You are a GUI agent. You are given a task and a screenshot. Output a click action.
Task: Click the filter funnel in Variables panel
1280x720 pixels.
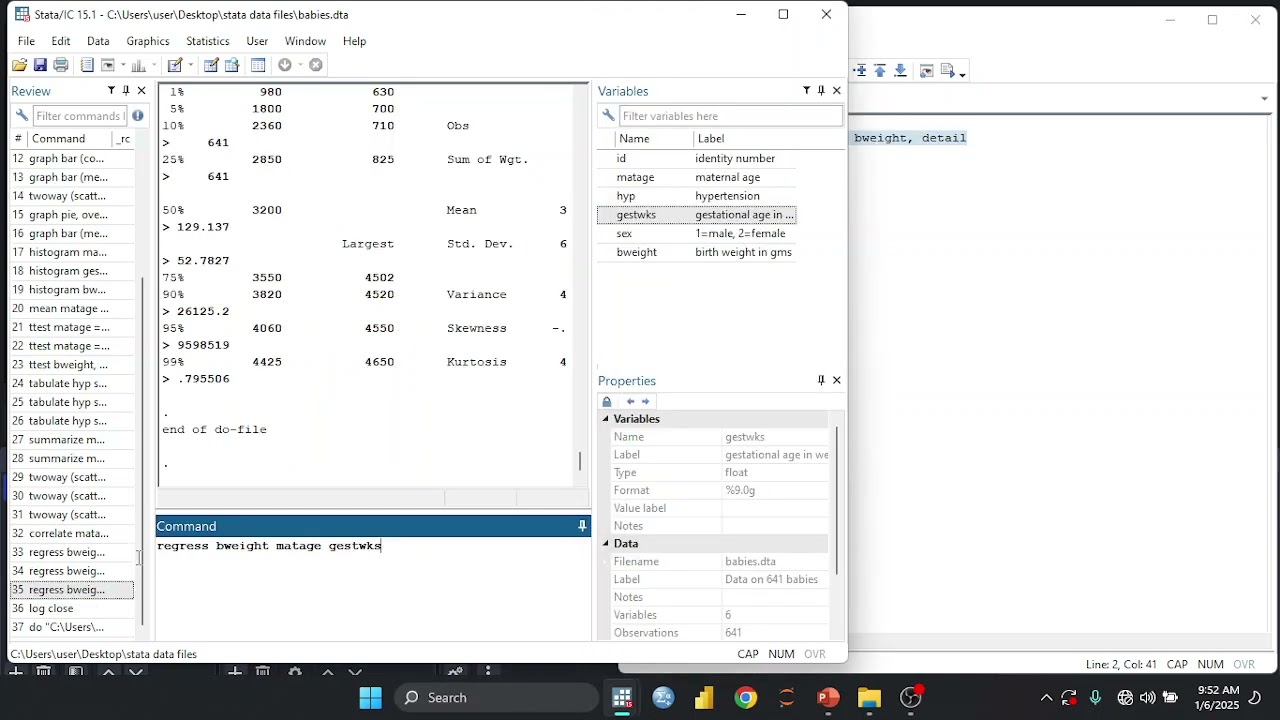coord(807,91)
